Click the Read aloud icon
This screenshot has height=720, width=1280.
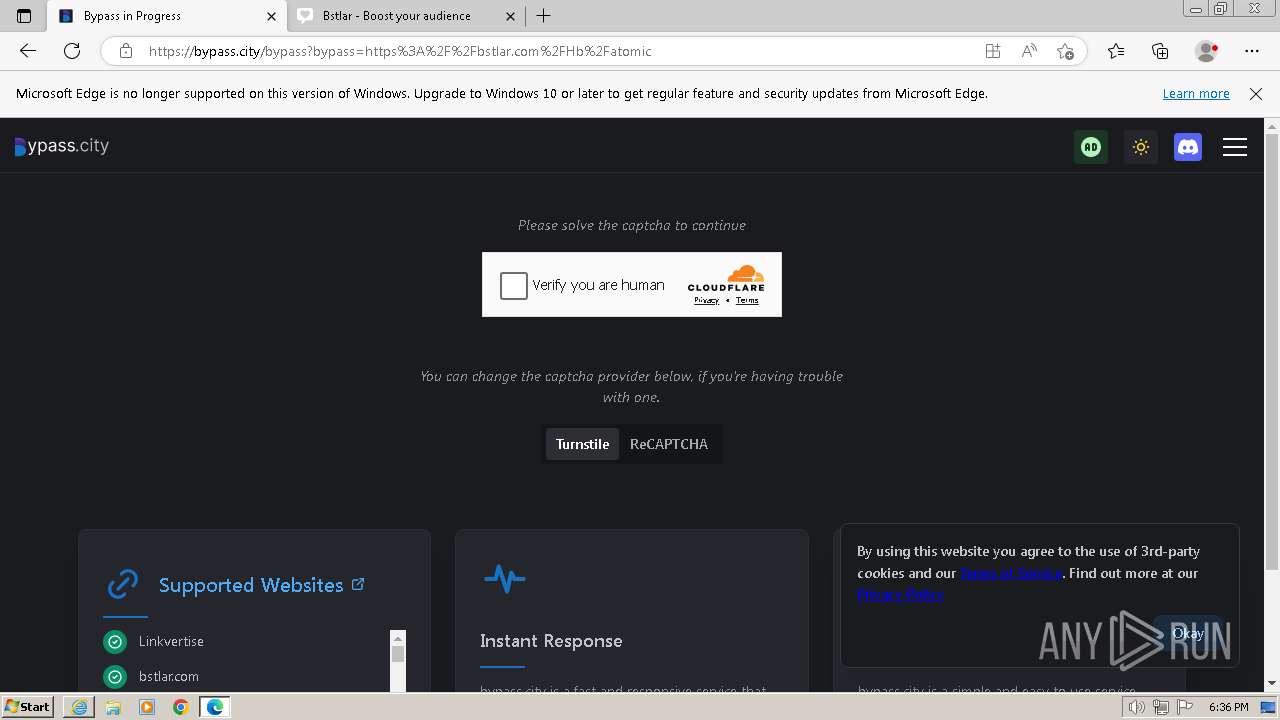(1028, 51)
